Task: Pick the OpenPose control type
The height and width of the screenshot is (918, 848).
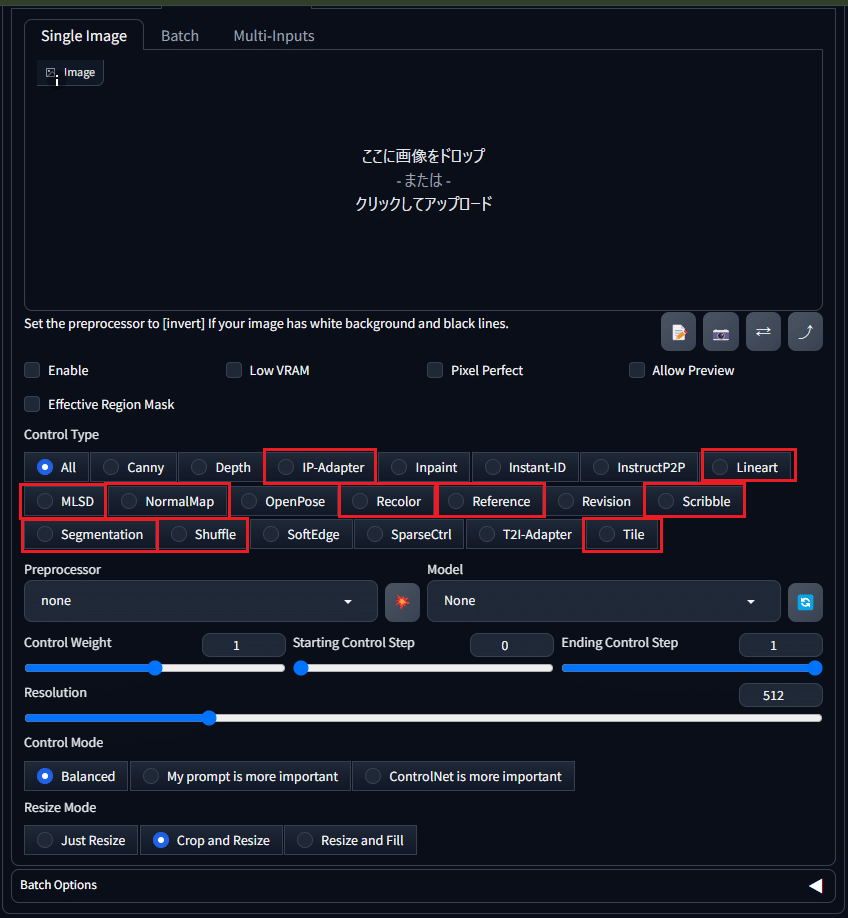Action: (x=283, y=501)
